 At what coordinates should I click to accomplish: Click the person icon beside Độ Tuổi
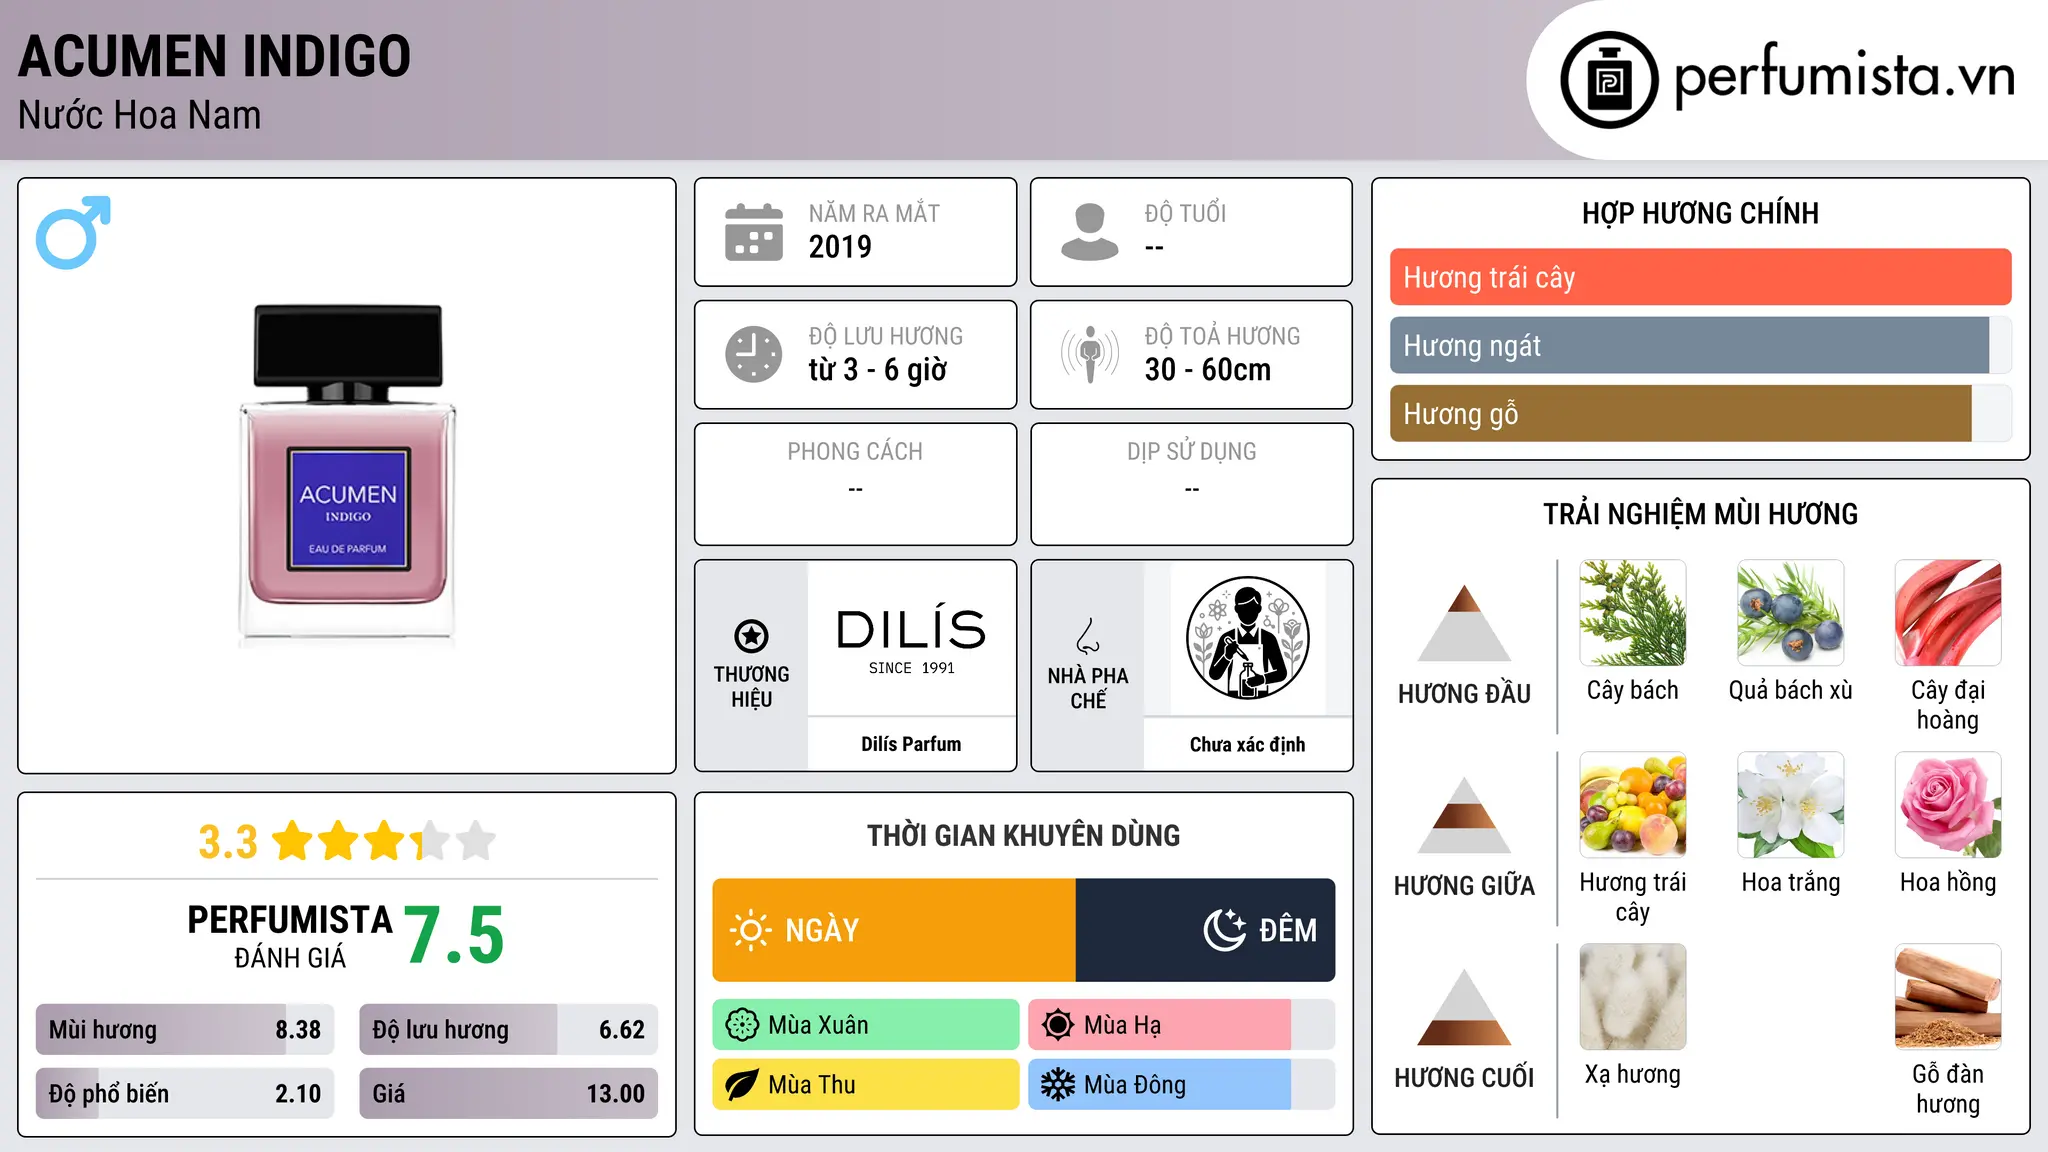coord(1089,232)
